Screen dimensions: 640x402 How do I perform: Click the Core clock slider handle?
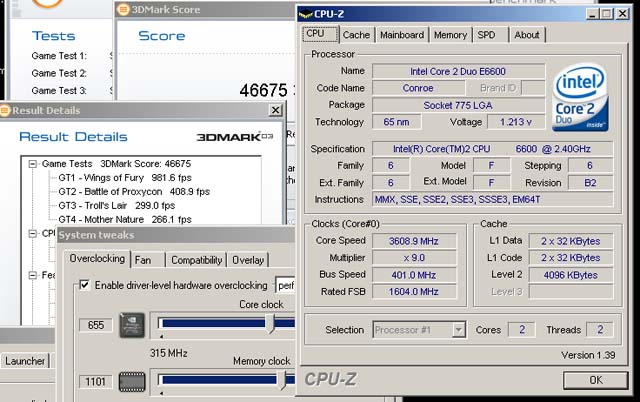pos(271,324)
